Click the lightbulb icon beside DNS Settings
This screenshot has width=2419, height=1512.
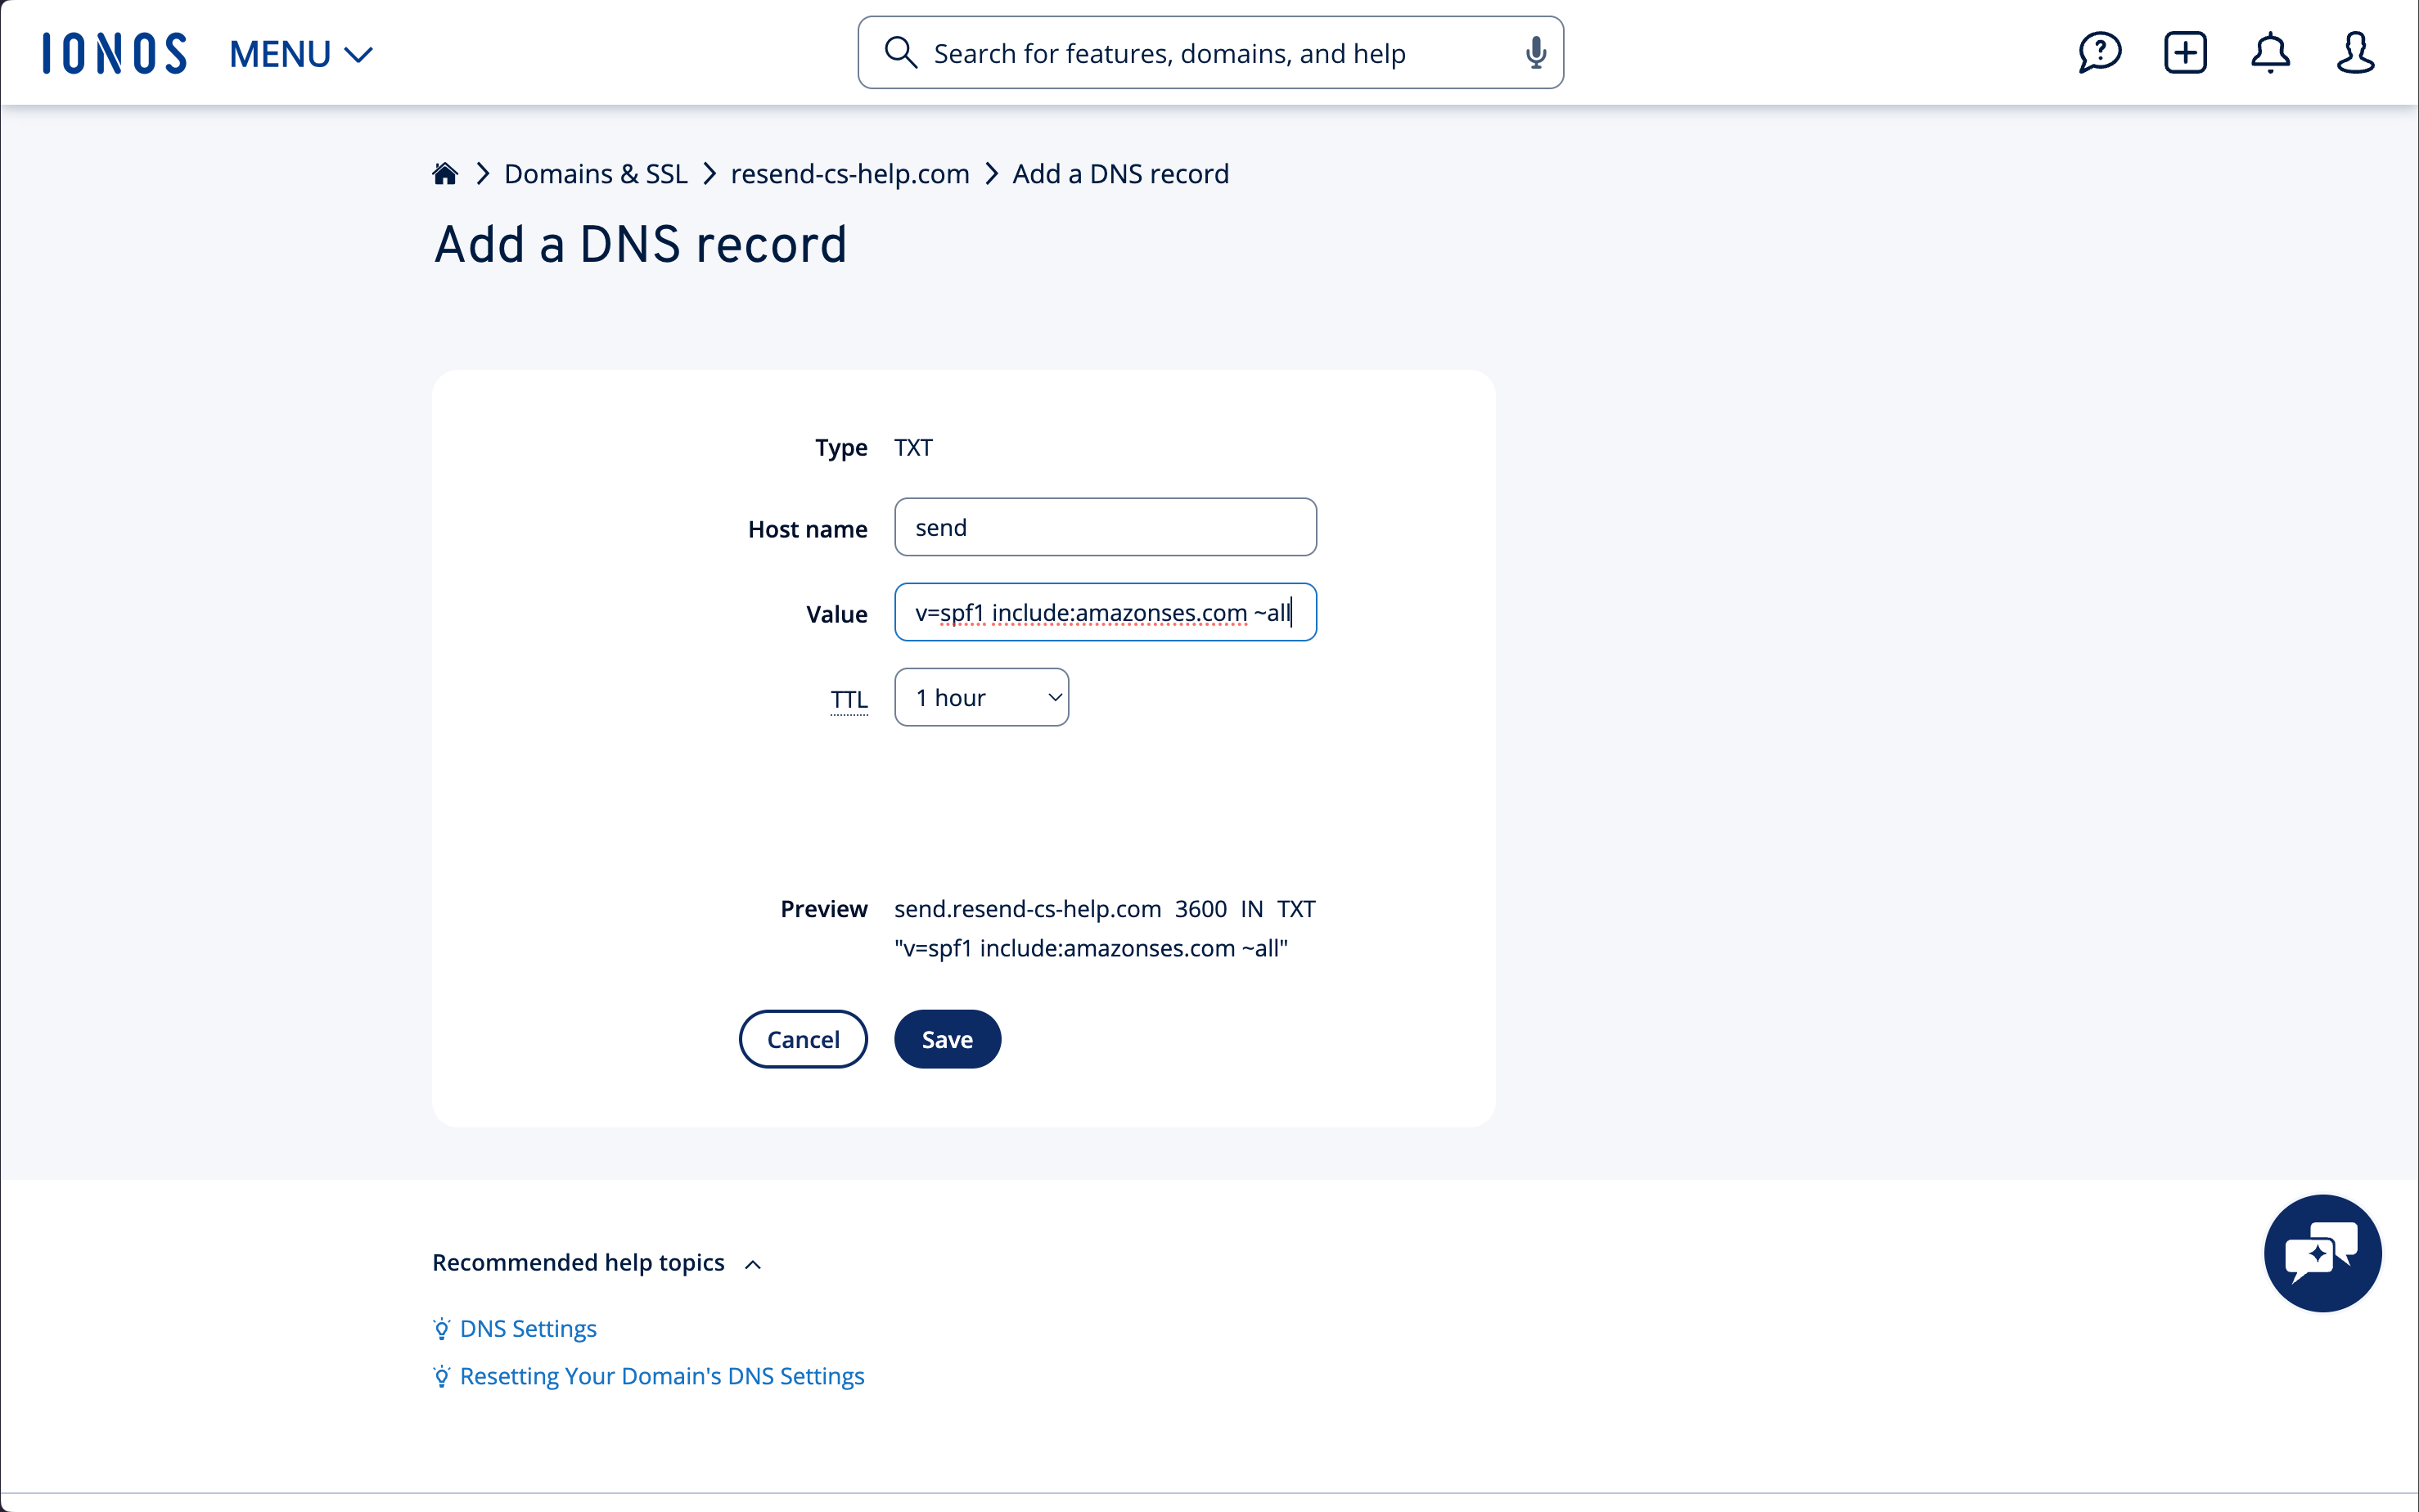tap(441, 1329)
